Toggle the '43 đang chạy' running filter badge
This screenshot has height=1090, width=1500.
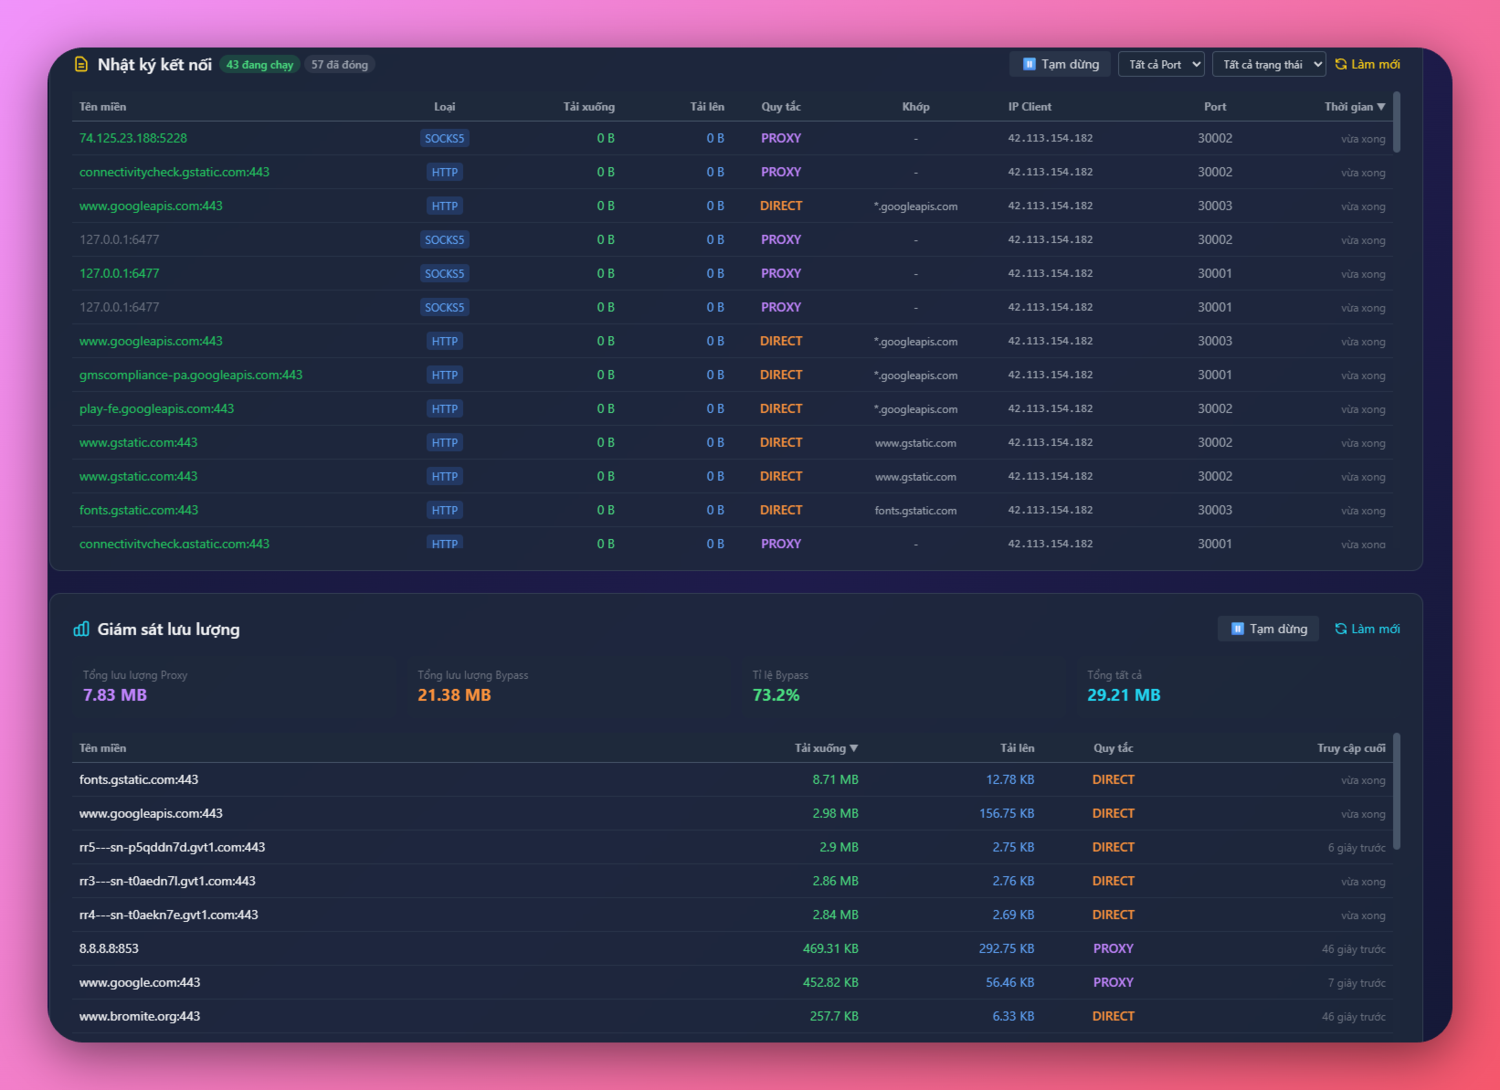[x=260, y=65]
